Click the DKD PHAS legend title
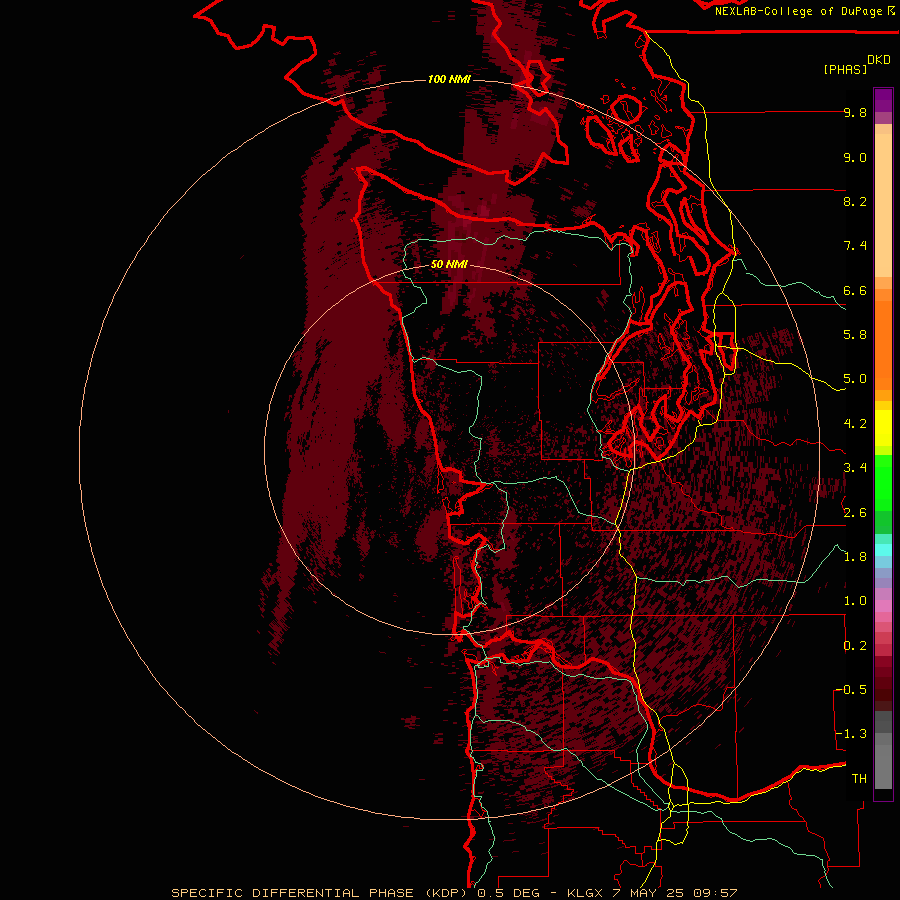The image size is (900, 900). (x=856, y=65)
